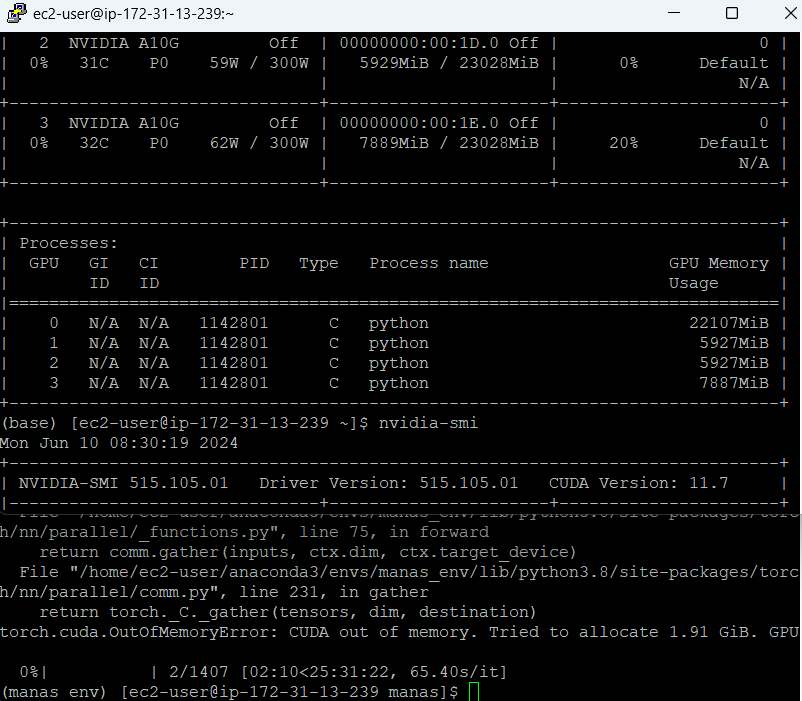Click the GPU Memory column header
Viewport: 802px width, 701px height.
tap(718, 263)
